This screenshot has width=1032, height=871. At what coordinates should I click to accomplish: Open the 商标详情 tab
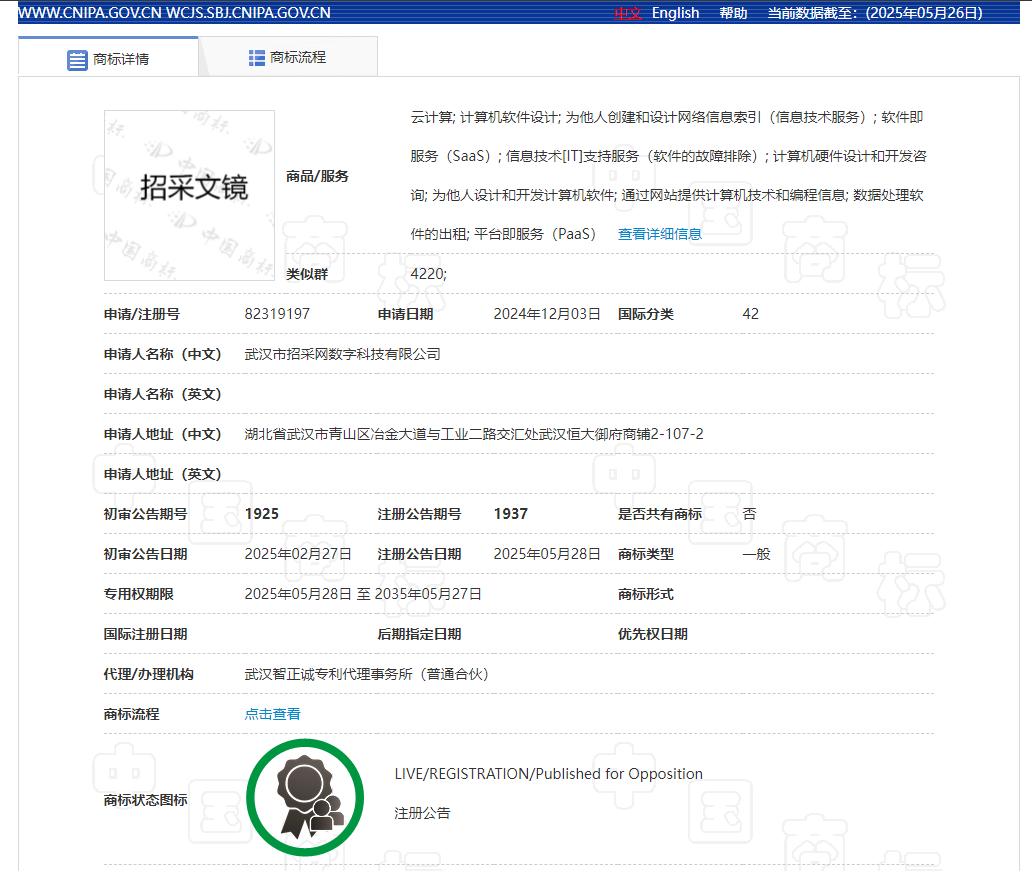tap(108, 57)
